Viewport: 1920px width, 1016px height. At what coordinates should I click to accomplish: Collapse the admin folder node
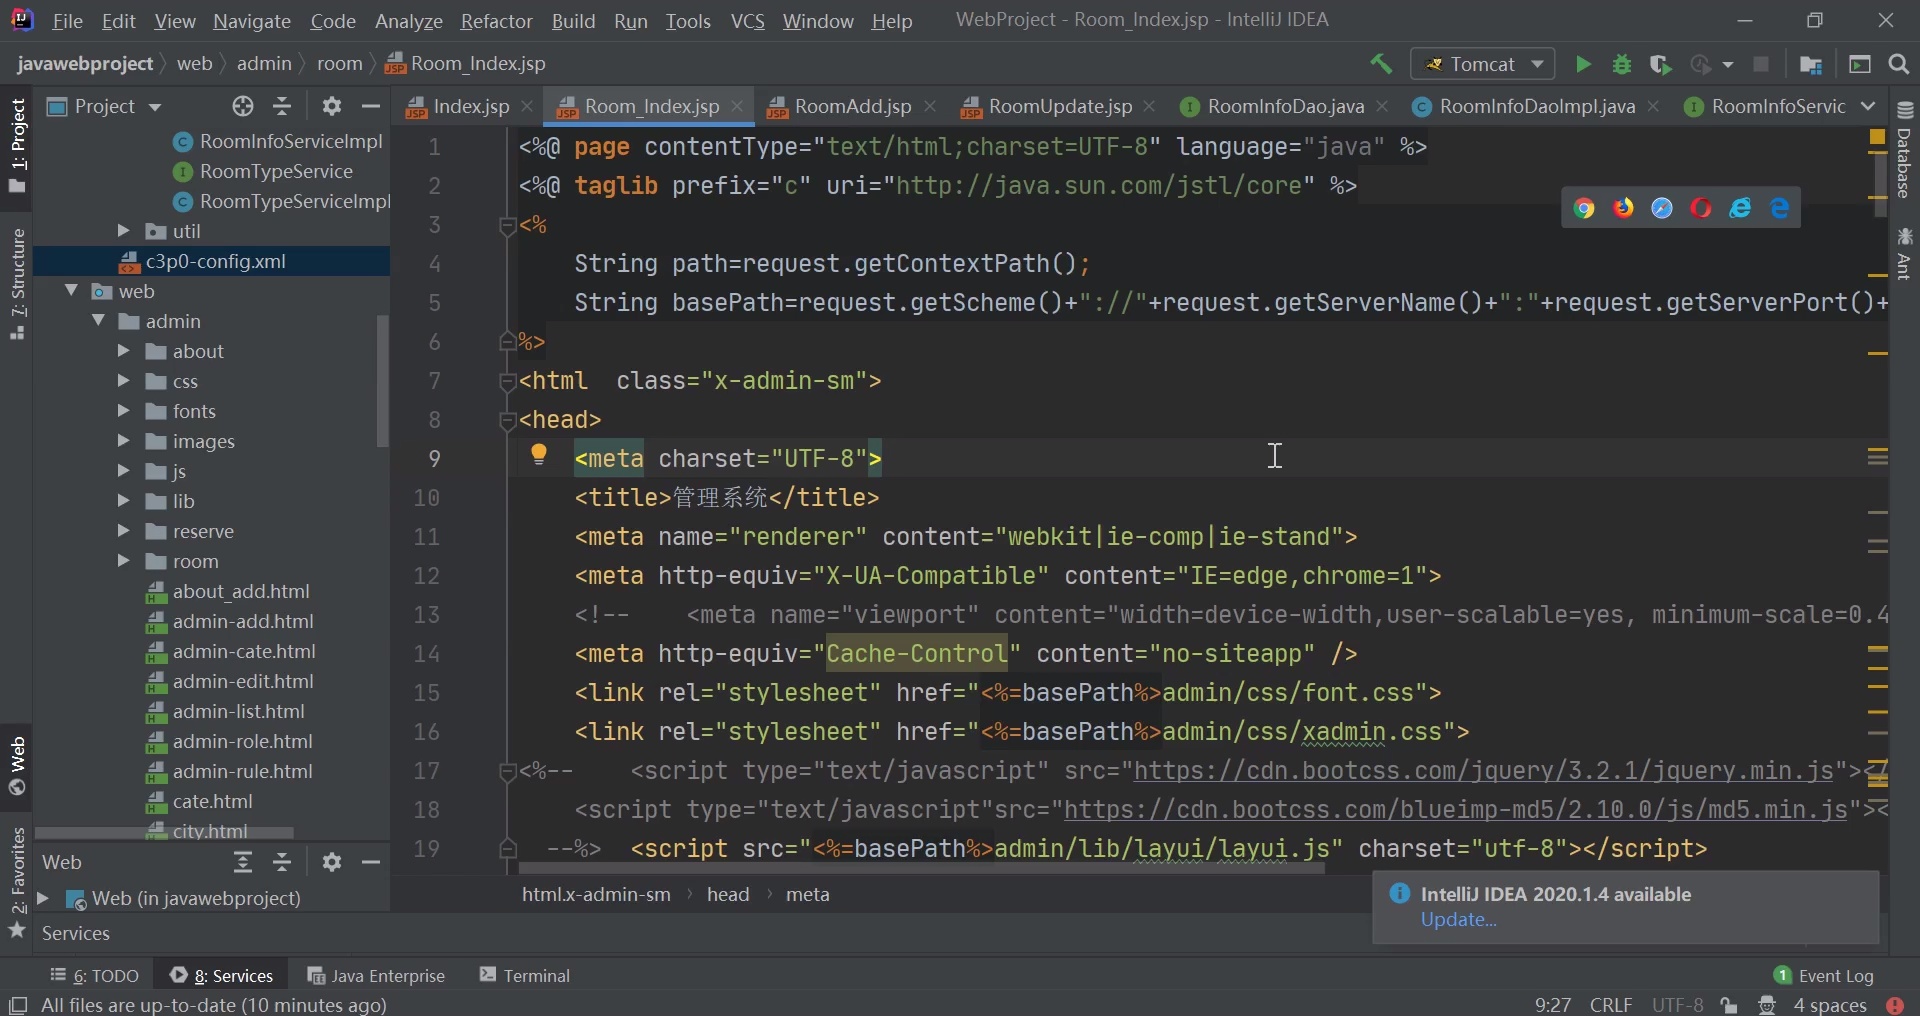point(98,321)
